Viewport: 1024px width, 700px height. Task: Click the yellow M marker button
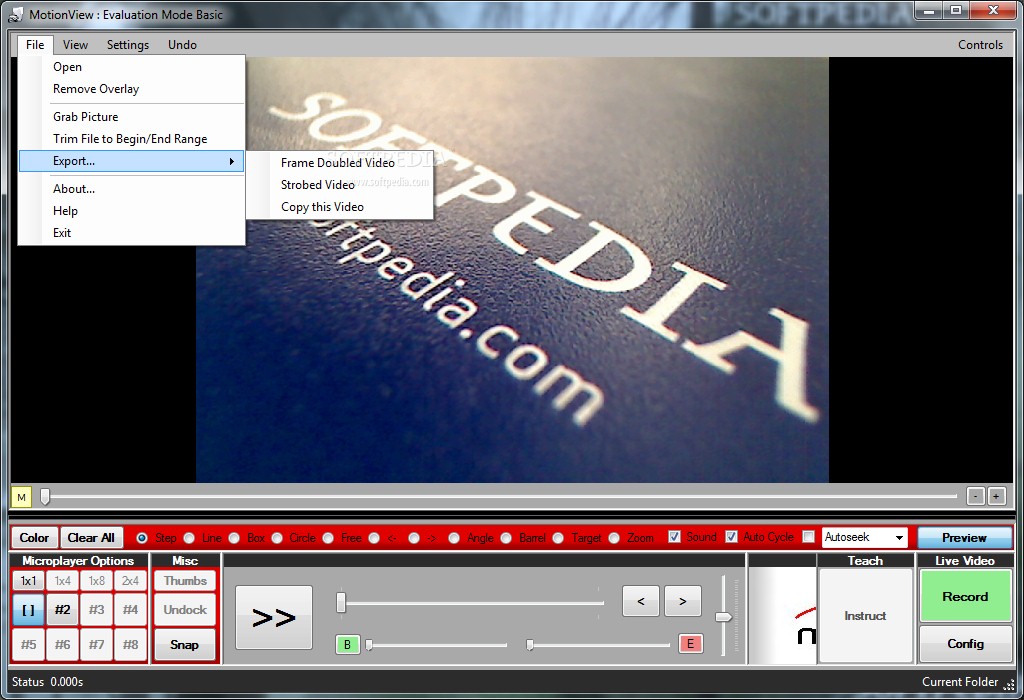click(x=22, y=498)
